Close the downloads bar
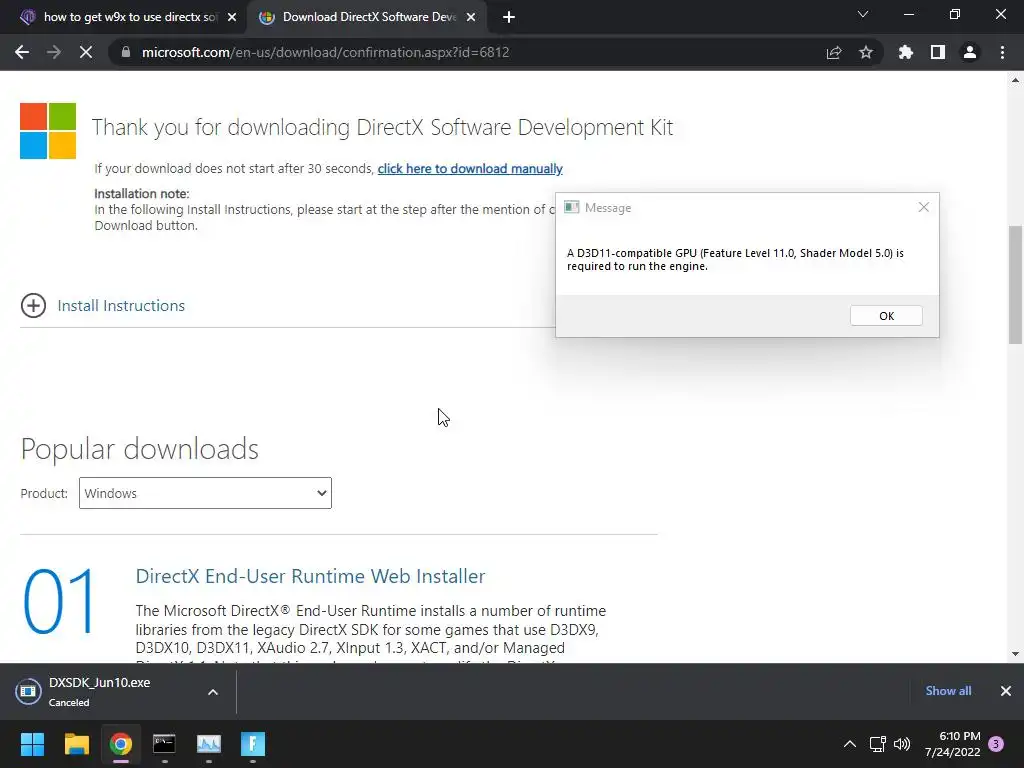1024x768 pixels. [1006, 691]
